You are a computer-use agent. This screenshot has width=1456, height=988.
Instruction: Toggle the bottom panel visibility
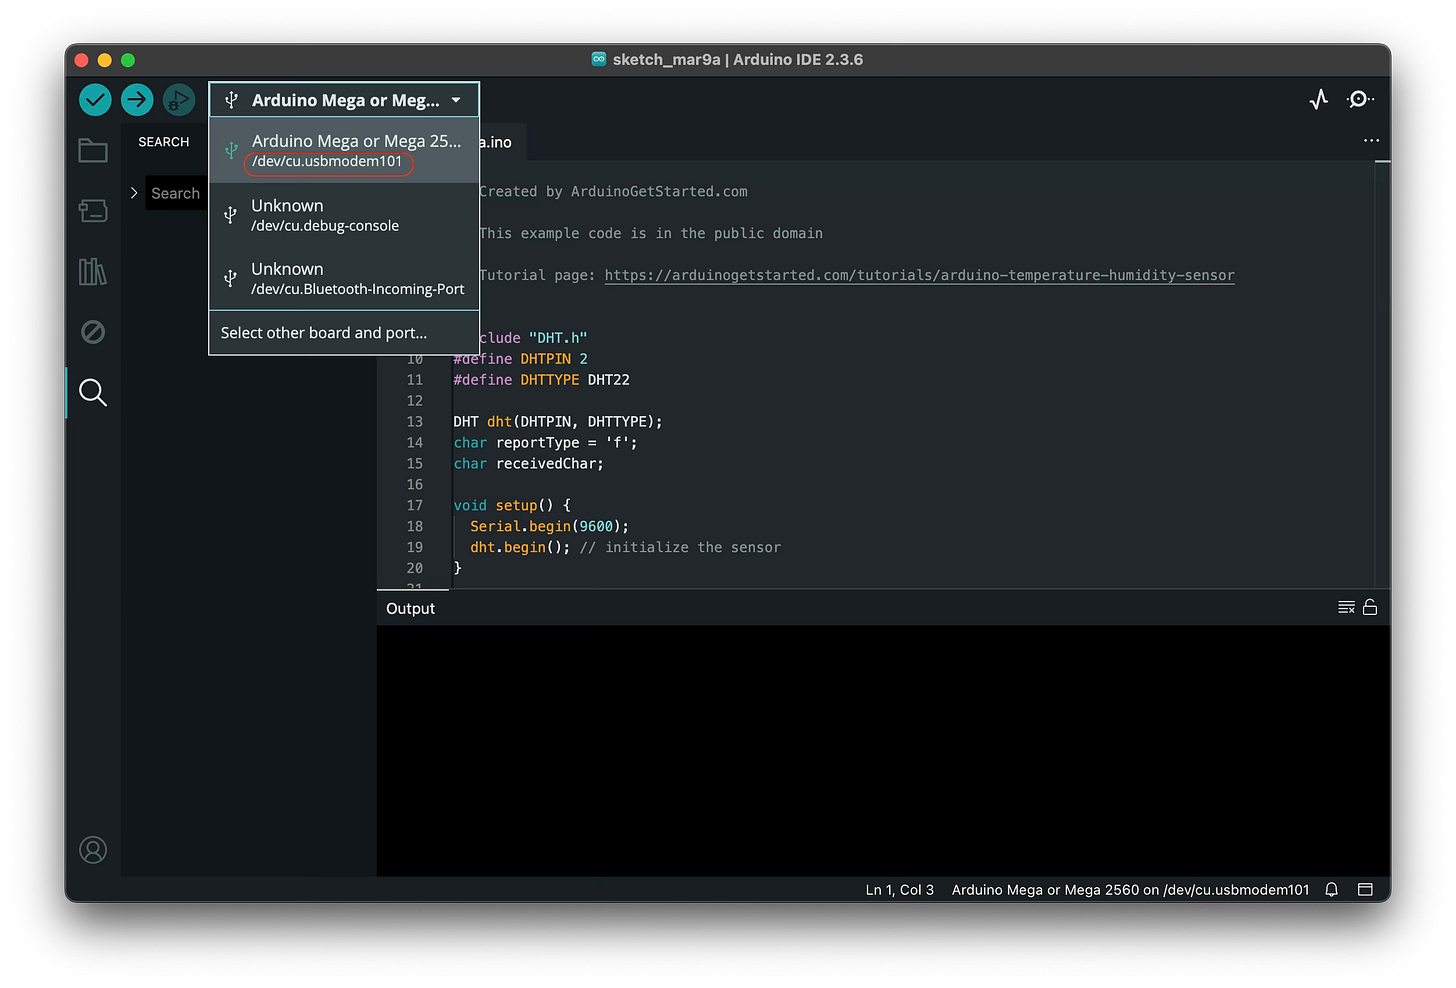[x=1365, y=889]
